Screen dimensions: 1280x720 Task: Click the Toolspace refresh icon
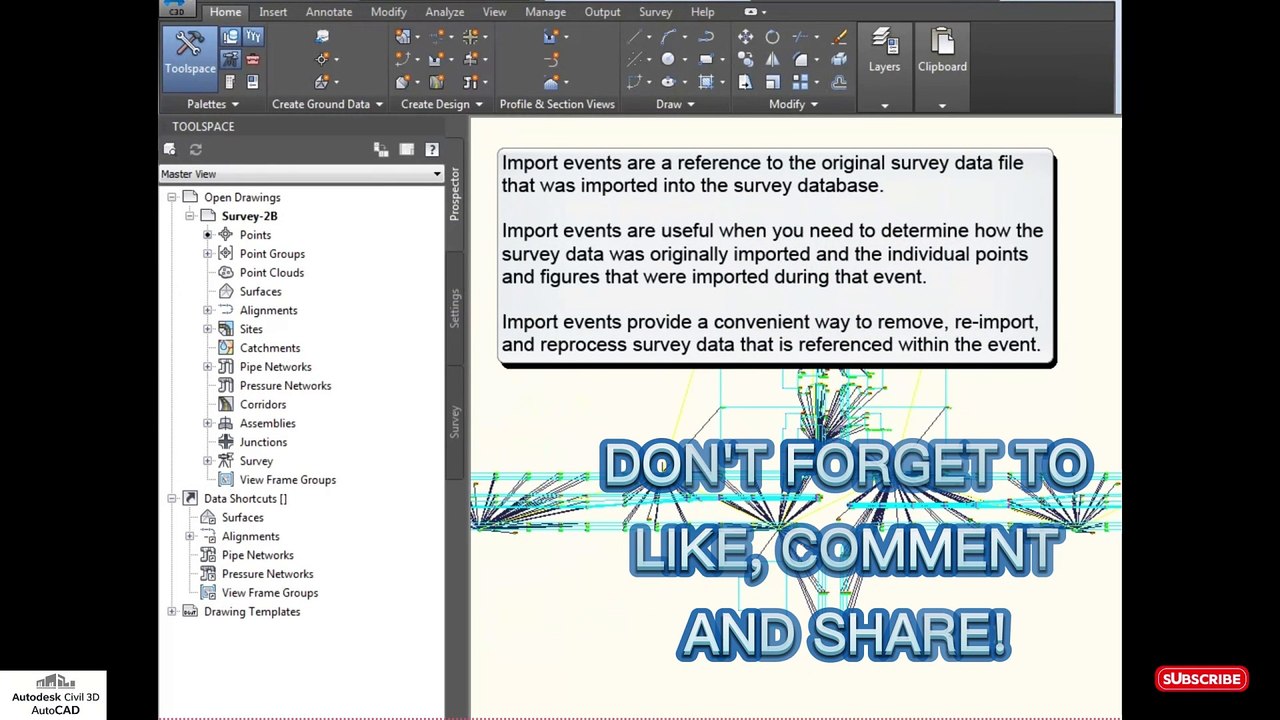pos(196,149)
